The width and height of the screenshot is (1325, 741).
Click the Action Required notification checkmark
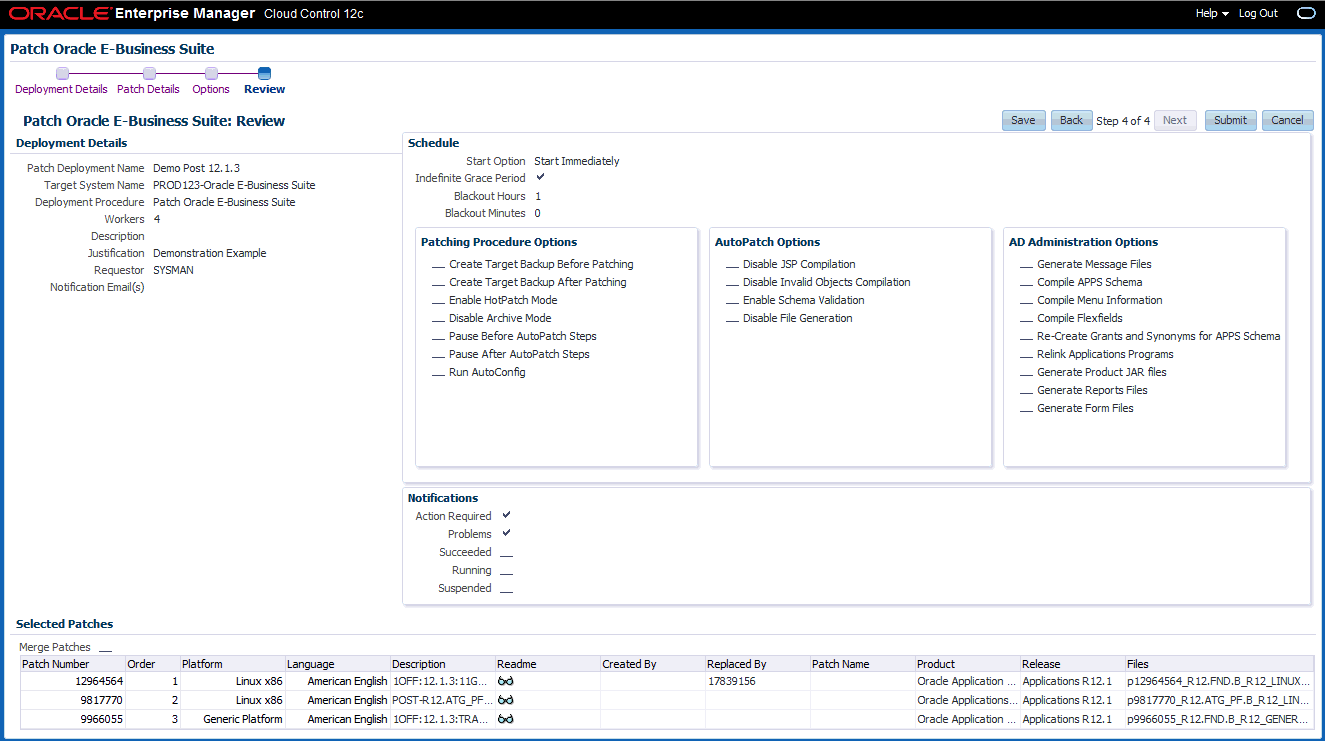pyautogui.click(x=506, y=515)
